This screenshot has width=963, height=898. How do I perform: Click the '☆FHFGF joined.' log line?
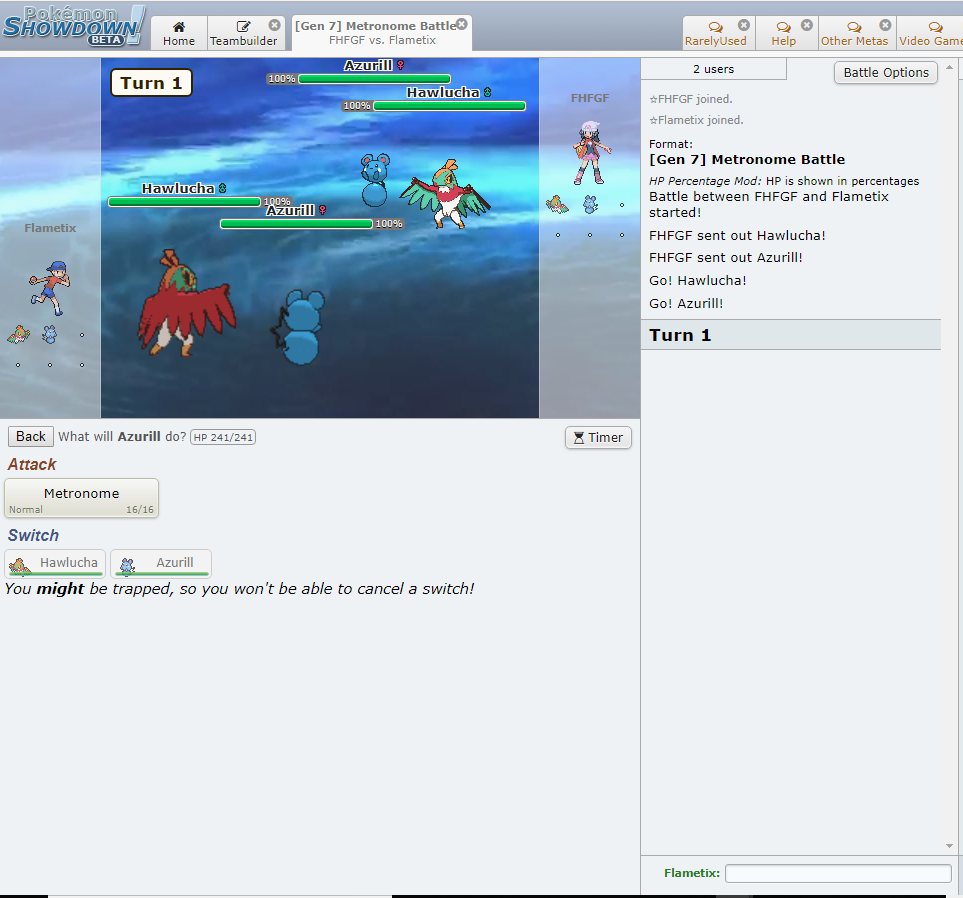point(691,99)
